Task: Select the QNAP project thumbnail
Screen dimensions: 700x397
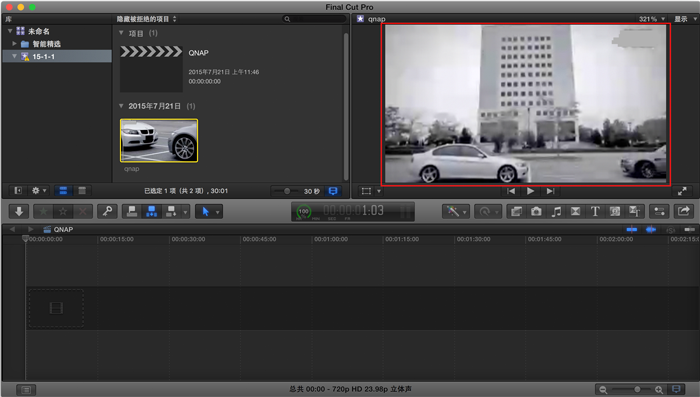Action: 151,68
